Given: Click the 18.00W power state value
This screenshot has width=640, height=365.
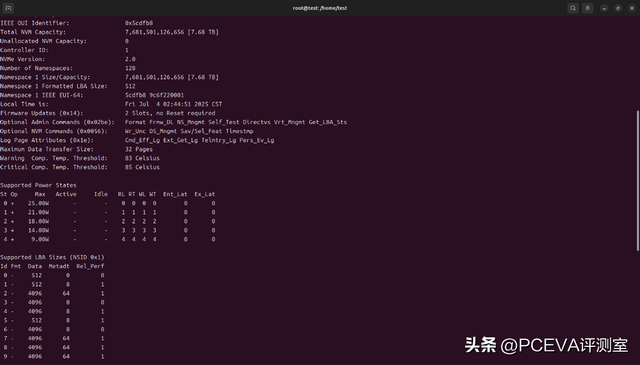Looking at the screenshot, I should [x=38, y=221].
